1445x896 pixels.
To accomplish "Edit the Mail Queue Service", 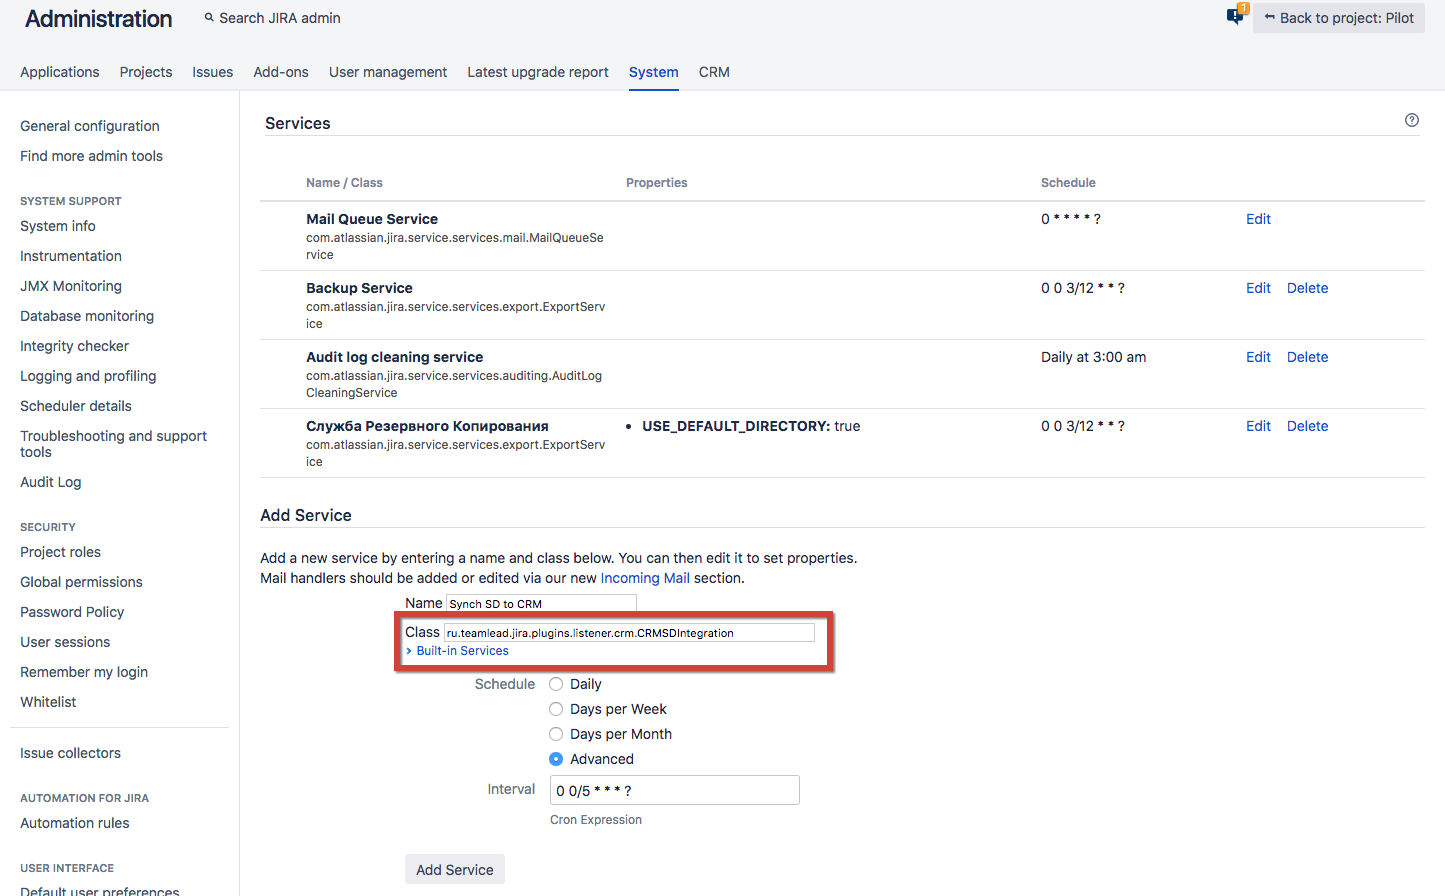I will [1258, 219].
